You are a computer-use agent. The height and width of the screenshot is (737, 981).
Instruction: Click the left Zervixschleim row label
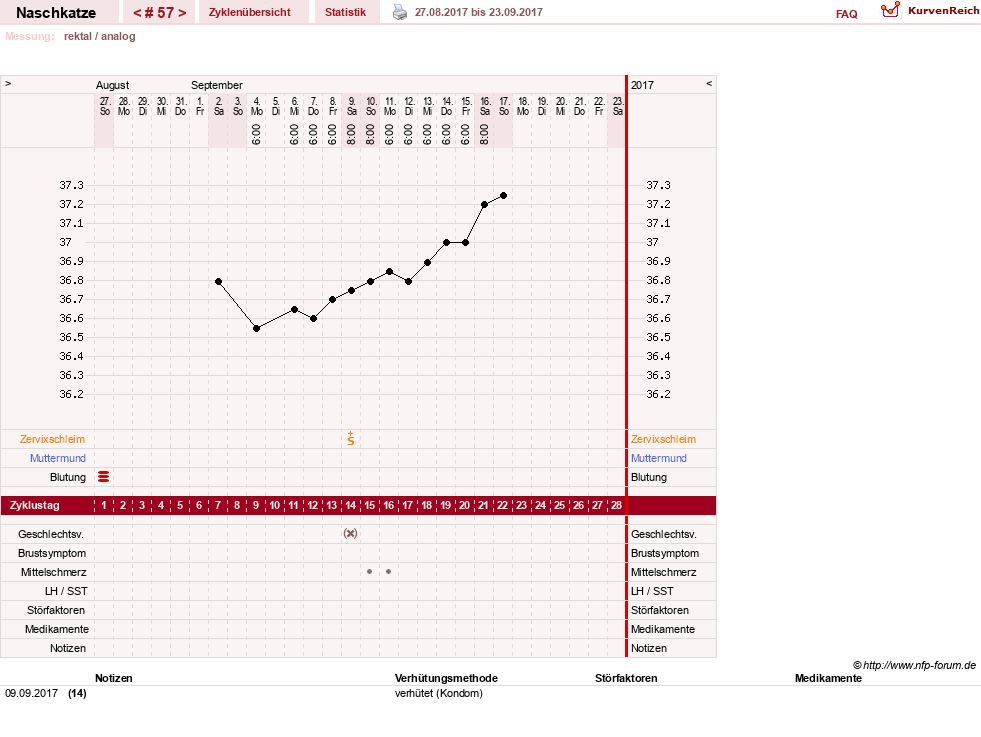(x=52, y=439)
